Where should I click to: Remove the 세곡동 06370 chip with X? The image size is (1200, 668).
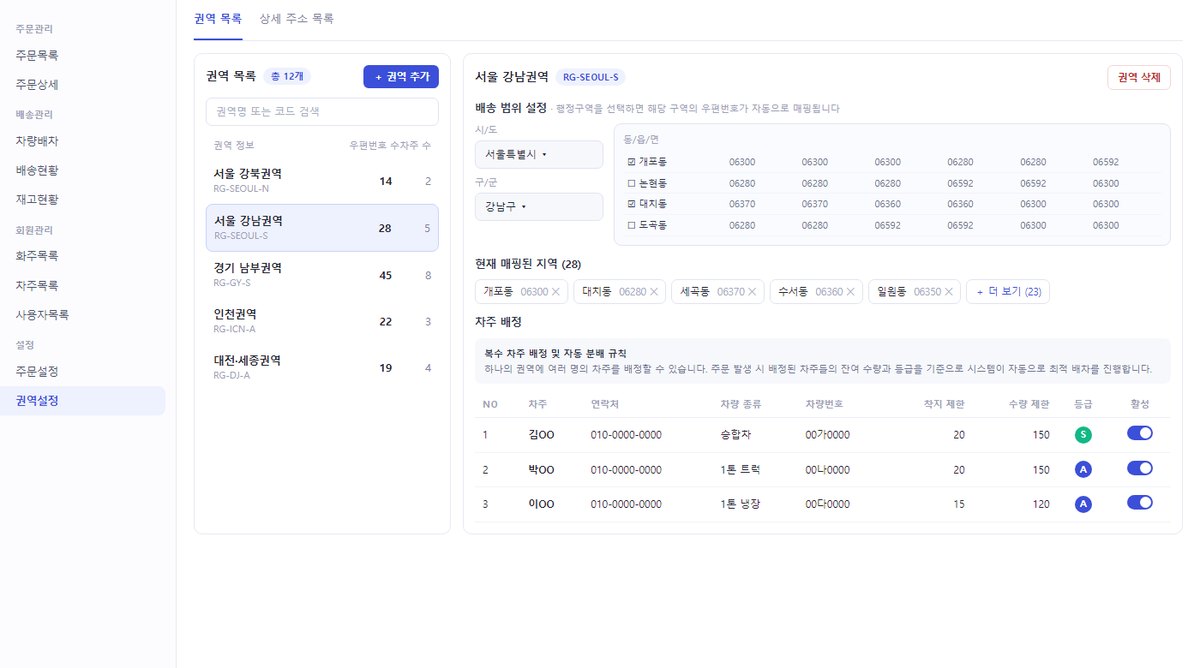point(752,292)
